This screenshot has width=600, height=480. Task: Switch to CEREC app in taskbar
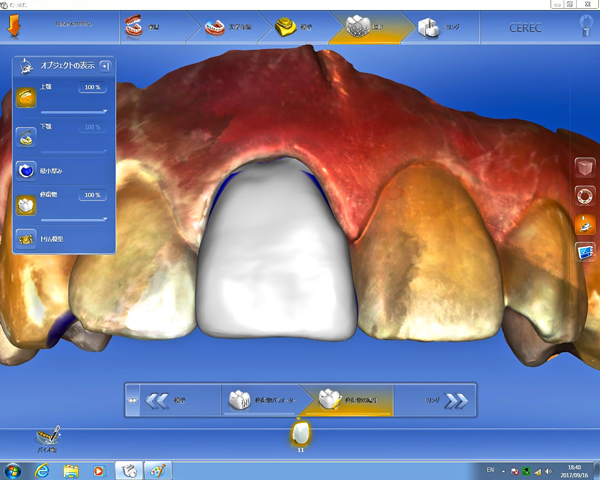129,471
